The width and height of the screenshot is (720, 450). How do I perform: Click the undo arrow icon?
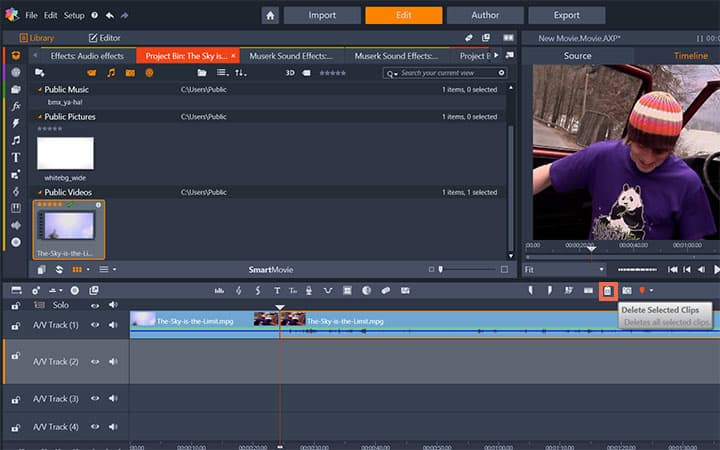coord(109,15)
